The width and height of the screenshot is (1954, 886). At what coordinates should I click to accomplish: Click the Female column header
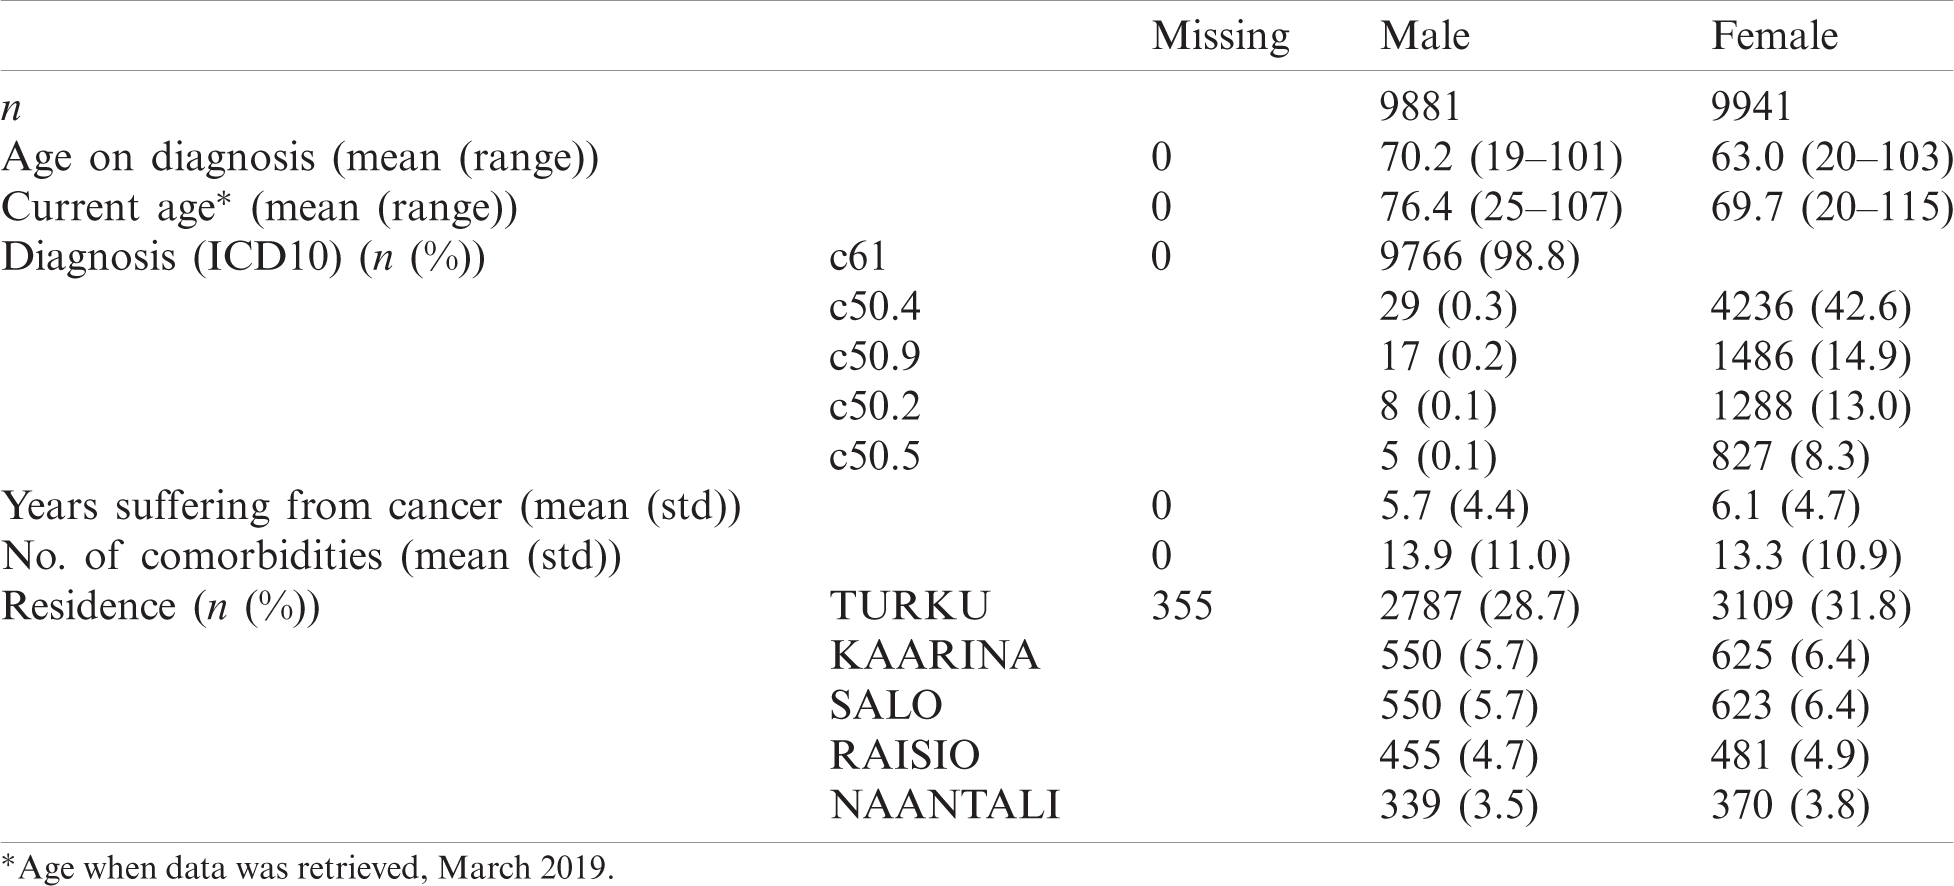click(x=1774, y=36)
